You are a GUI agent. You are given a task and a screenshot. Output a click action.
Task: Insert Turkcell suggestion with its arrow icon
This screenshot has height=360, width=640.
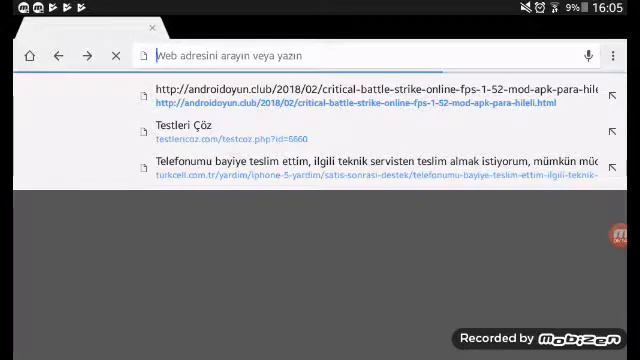click(612, 167)
